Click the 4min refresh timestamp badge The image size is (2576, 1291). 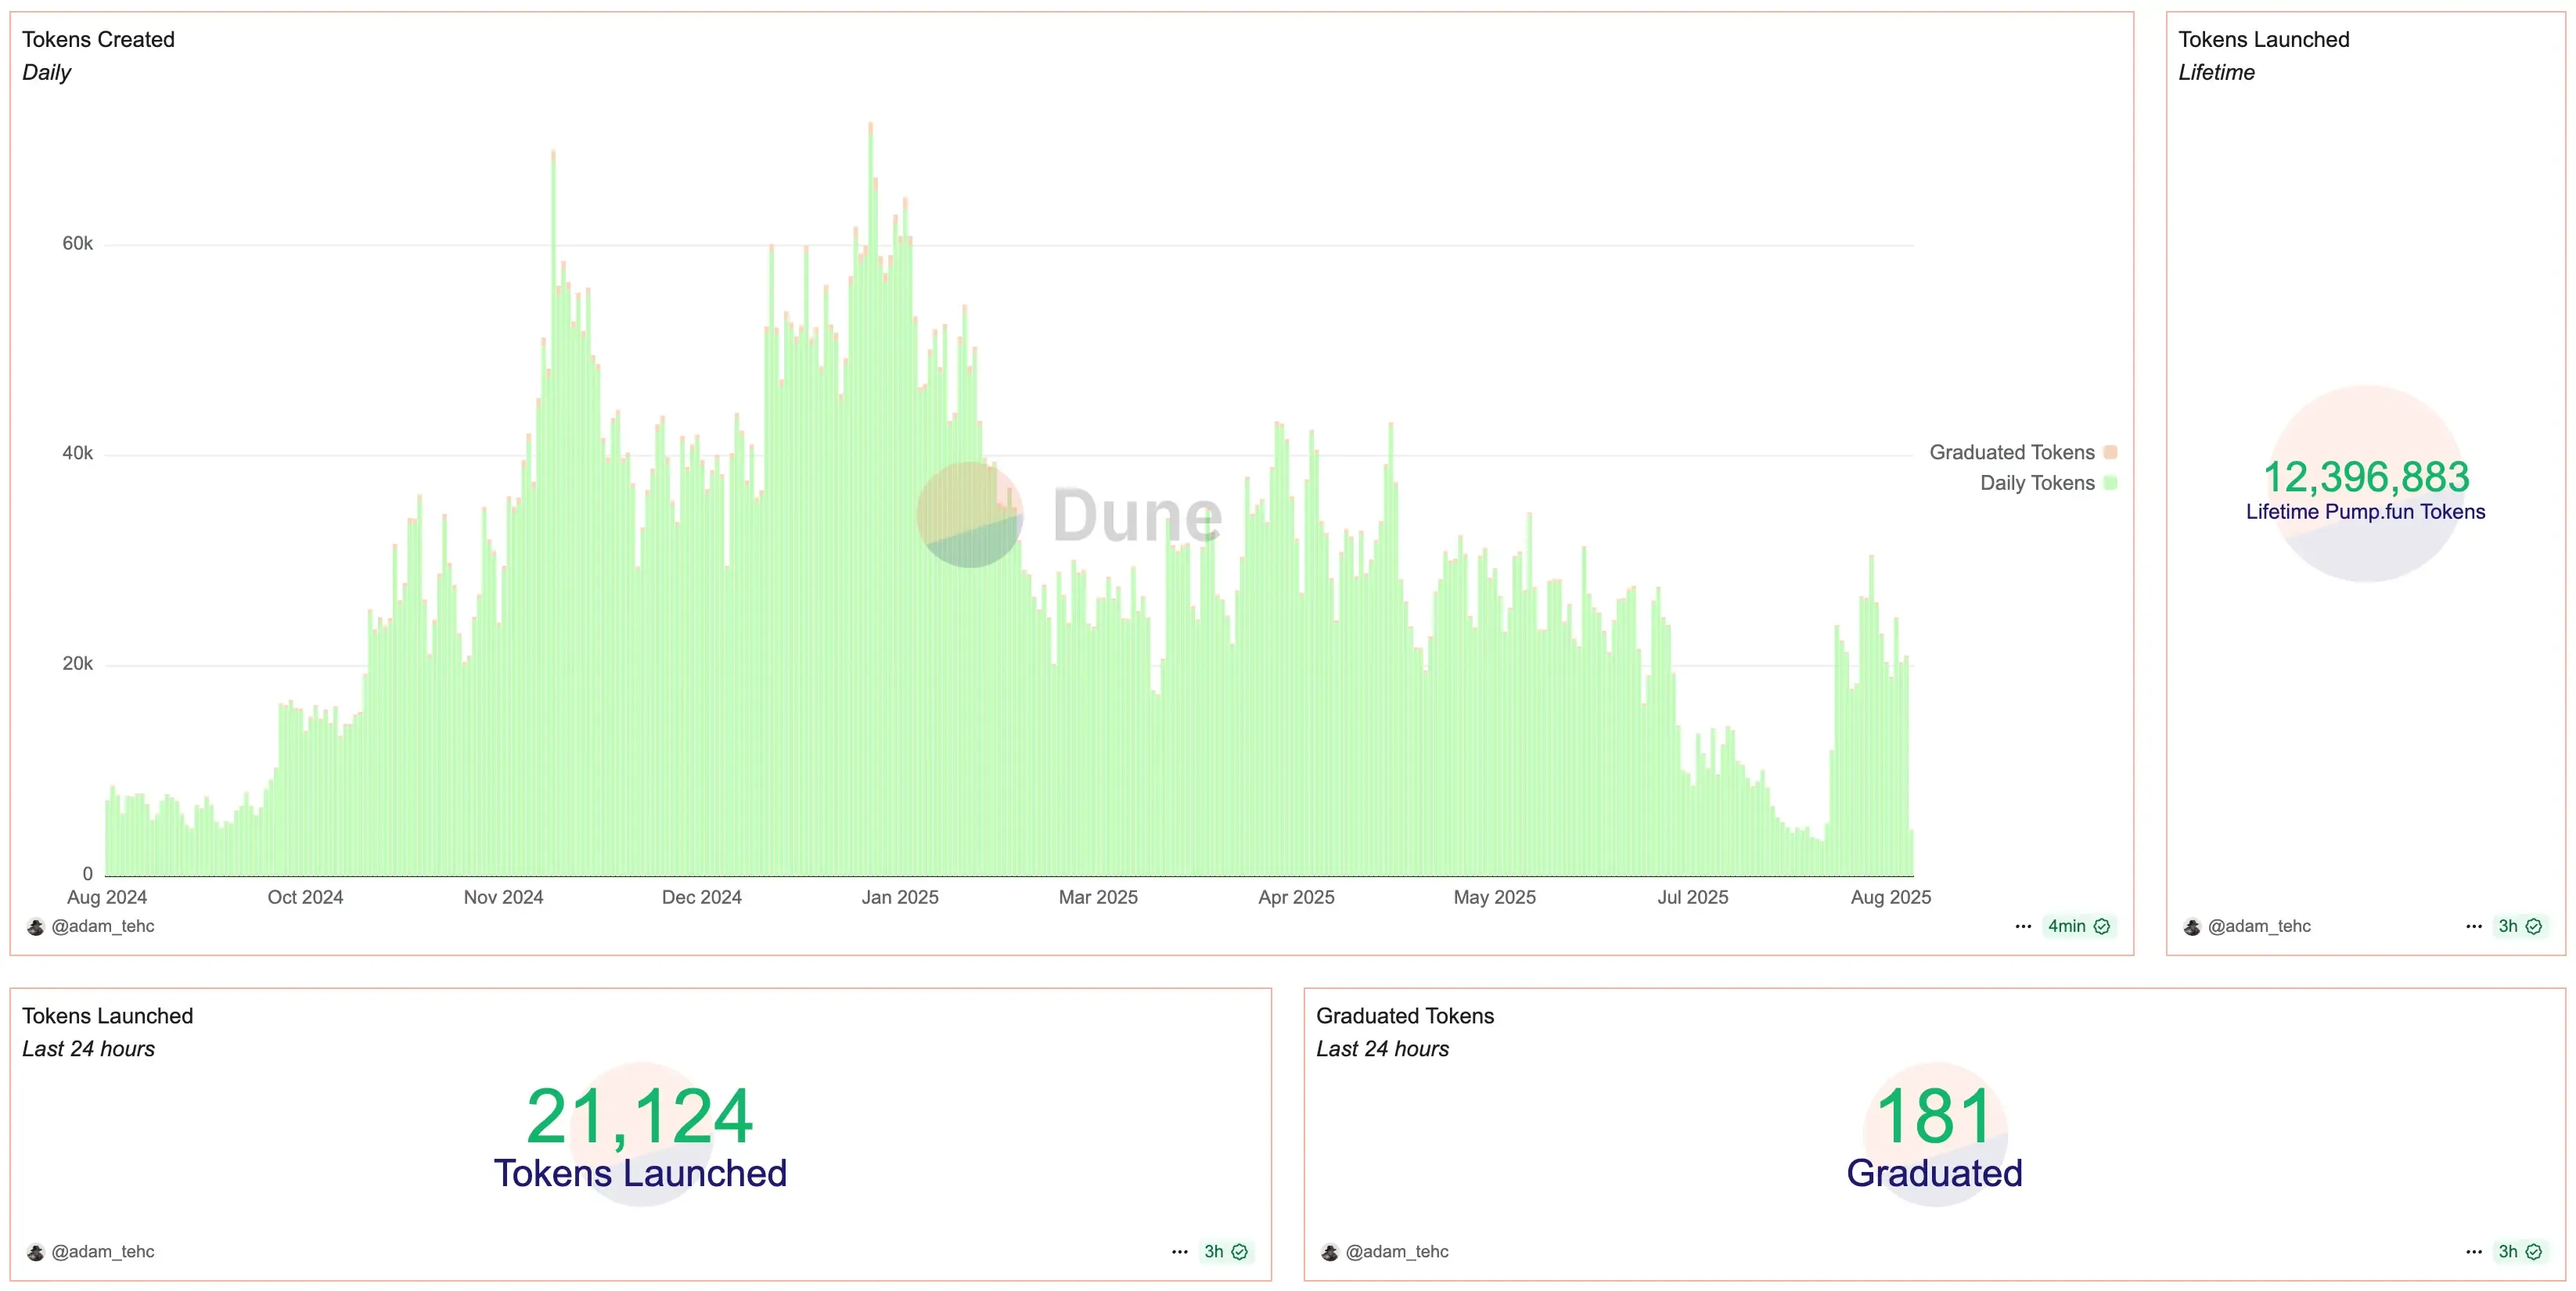pyautogui.click(x=2067, y=926)
